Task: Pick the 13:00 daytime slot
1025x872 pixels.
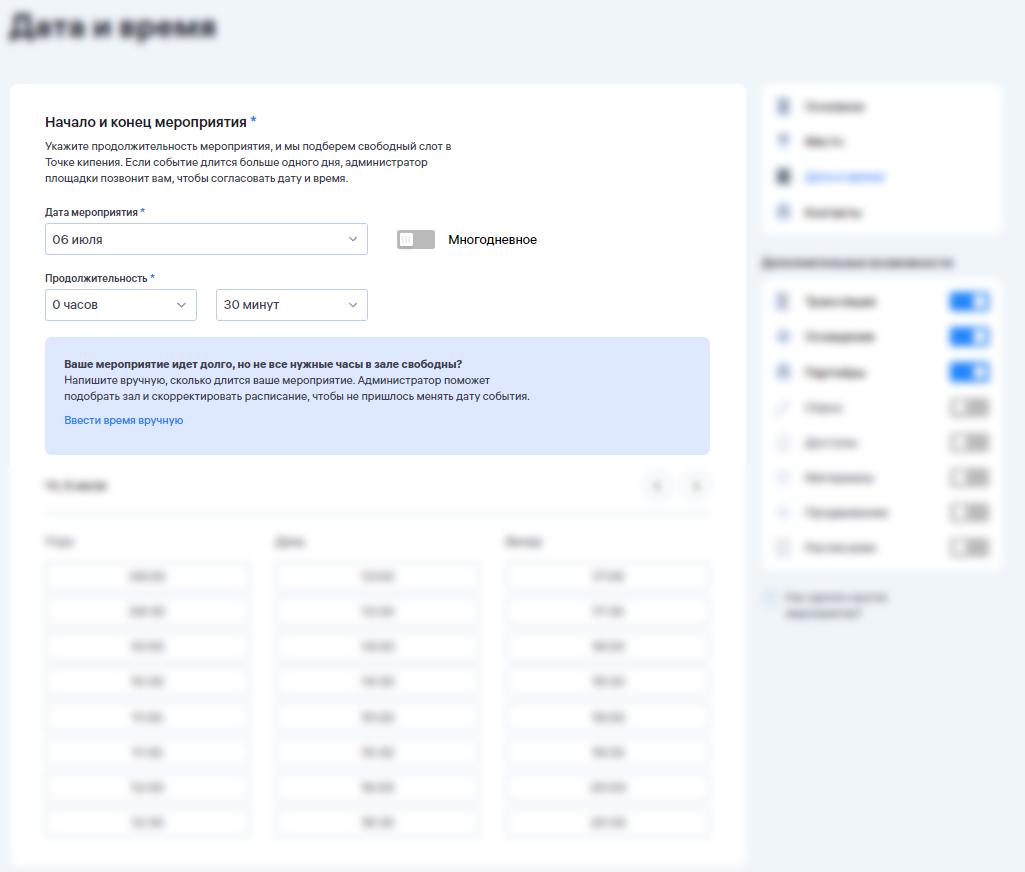Action: click(x=377, y=576)
